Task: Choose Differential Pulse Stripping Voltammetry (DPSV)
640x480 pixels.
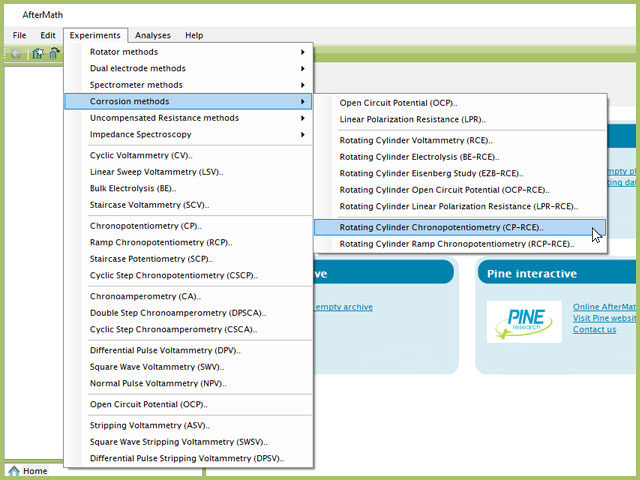Action: 188,459
